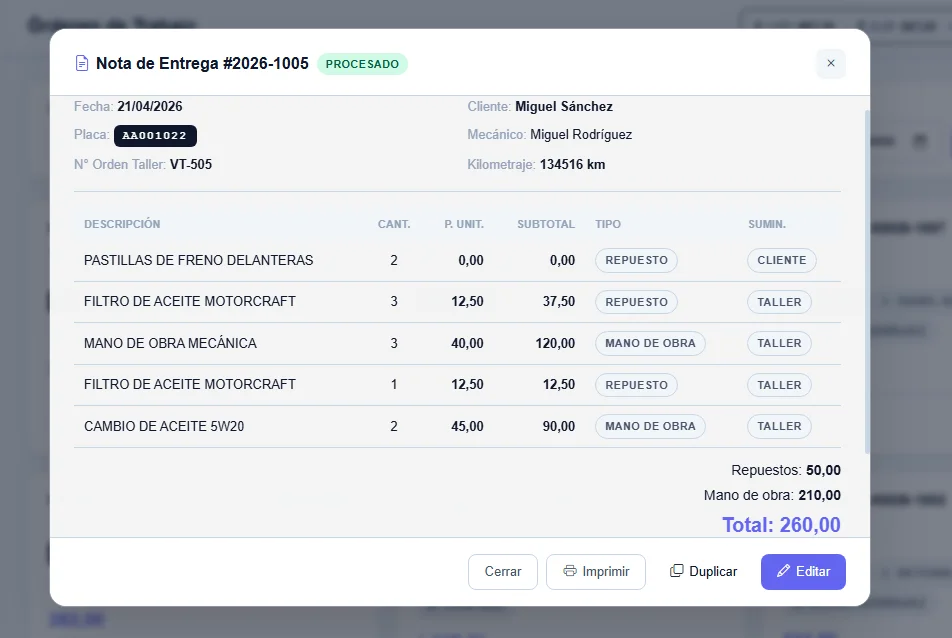Click the CLIENTE supplier badge
The height and width of the screenshot is (638, 952).
tap(781, 260)
